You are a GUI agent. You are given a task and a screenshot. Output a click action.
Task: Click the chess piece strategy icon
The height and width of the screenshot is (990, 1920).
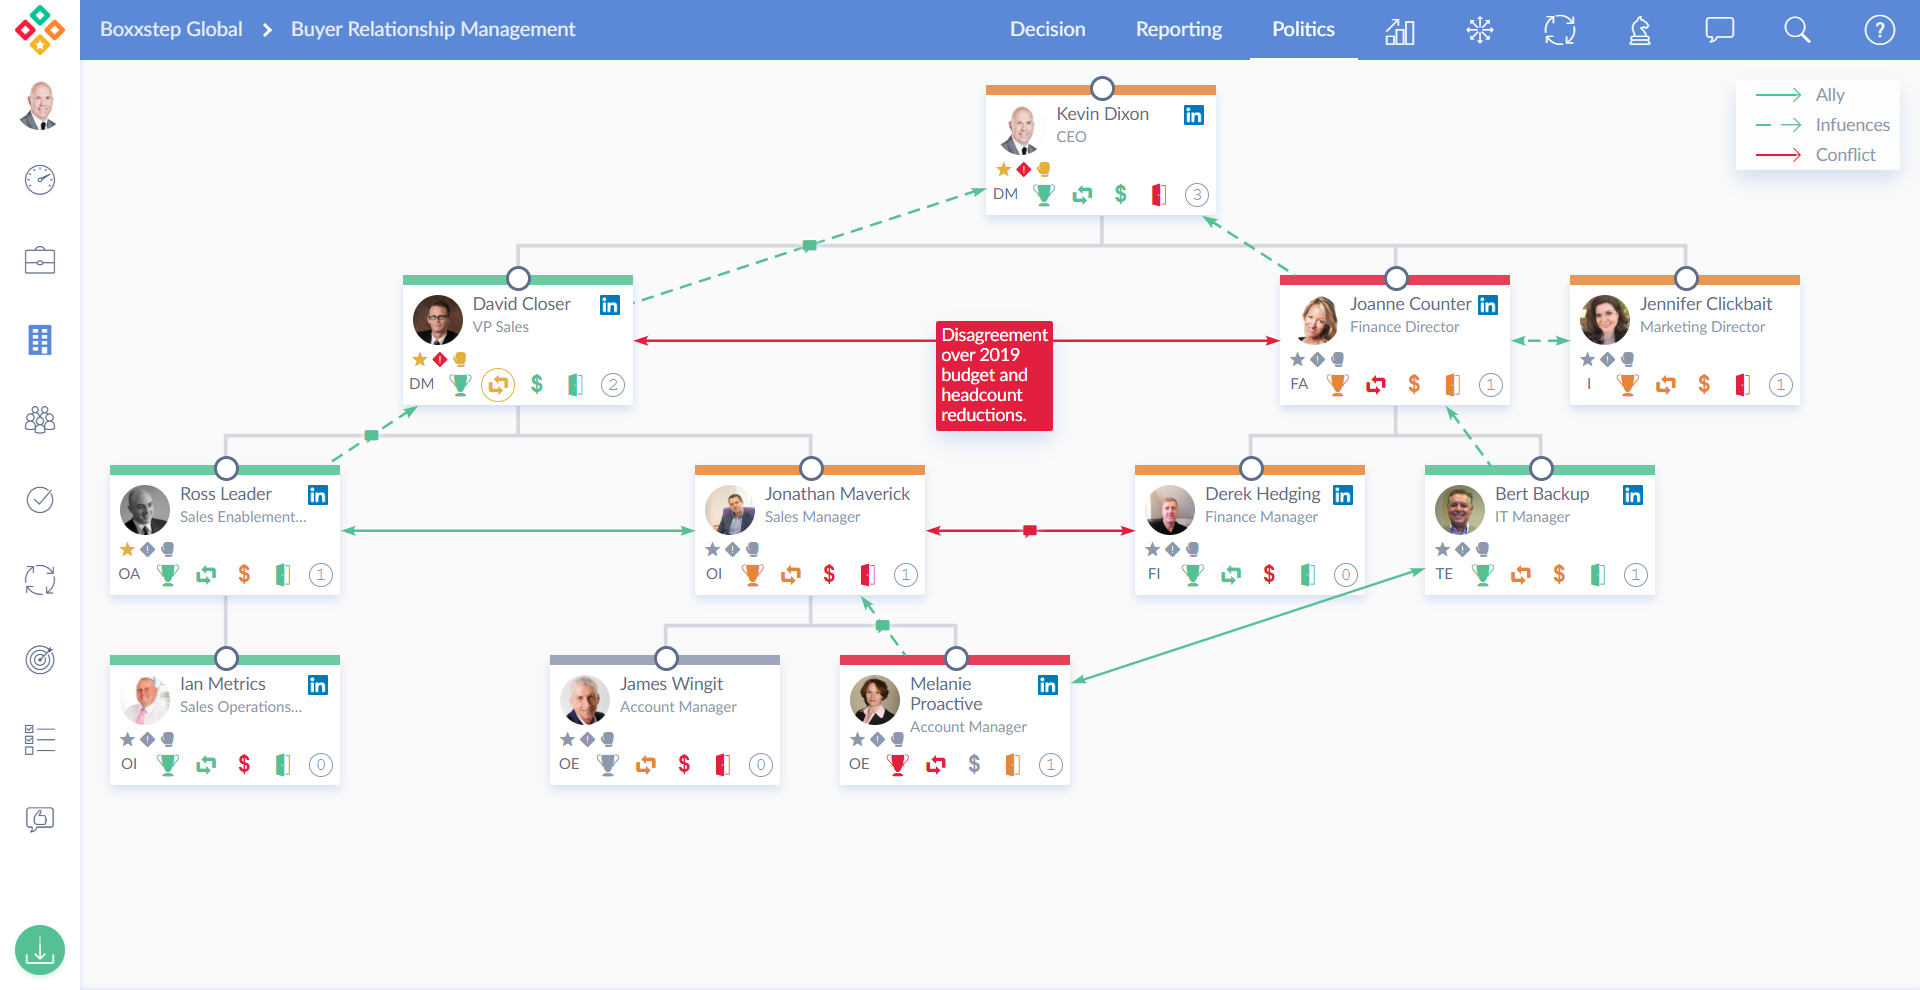(1640, 30)
